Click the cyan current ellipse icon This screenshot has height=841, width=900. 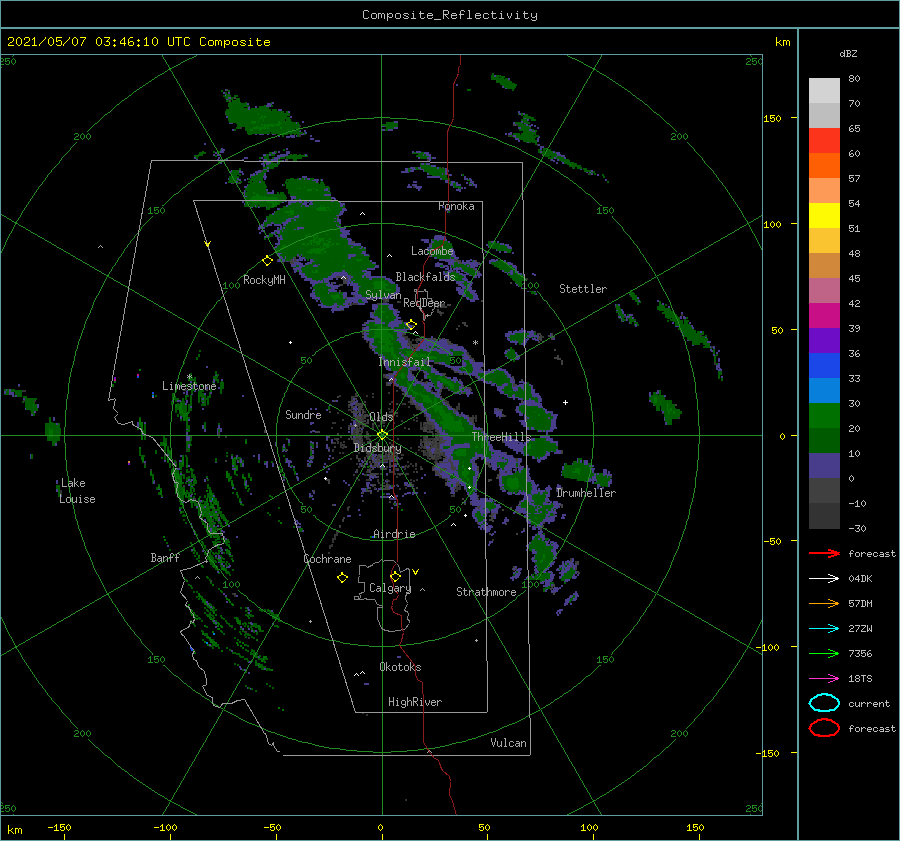pyautogui.click(x=824, y=703)
